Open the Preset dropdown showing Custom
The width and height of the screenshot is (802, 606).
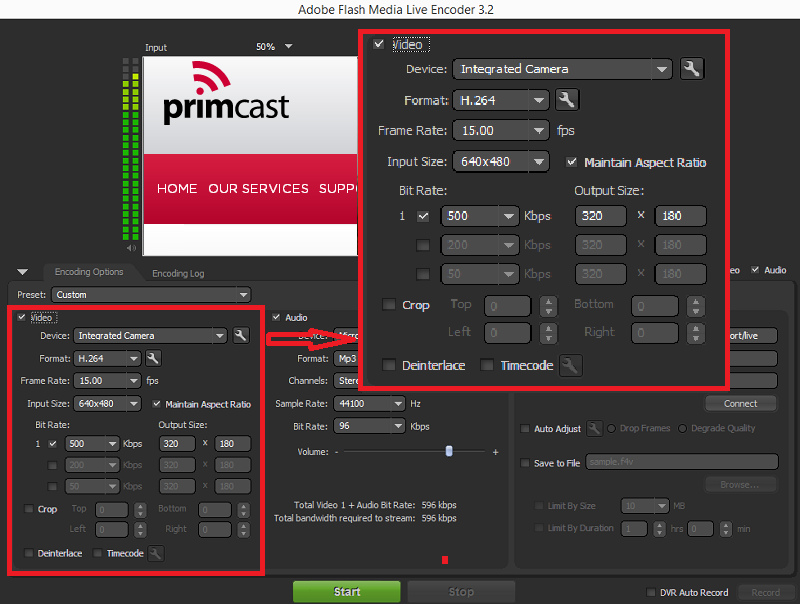pyautogui.click(x=150, y=295)
